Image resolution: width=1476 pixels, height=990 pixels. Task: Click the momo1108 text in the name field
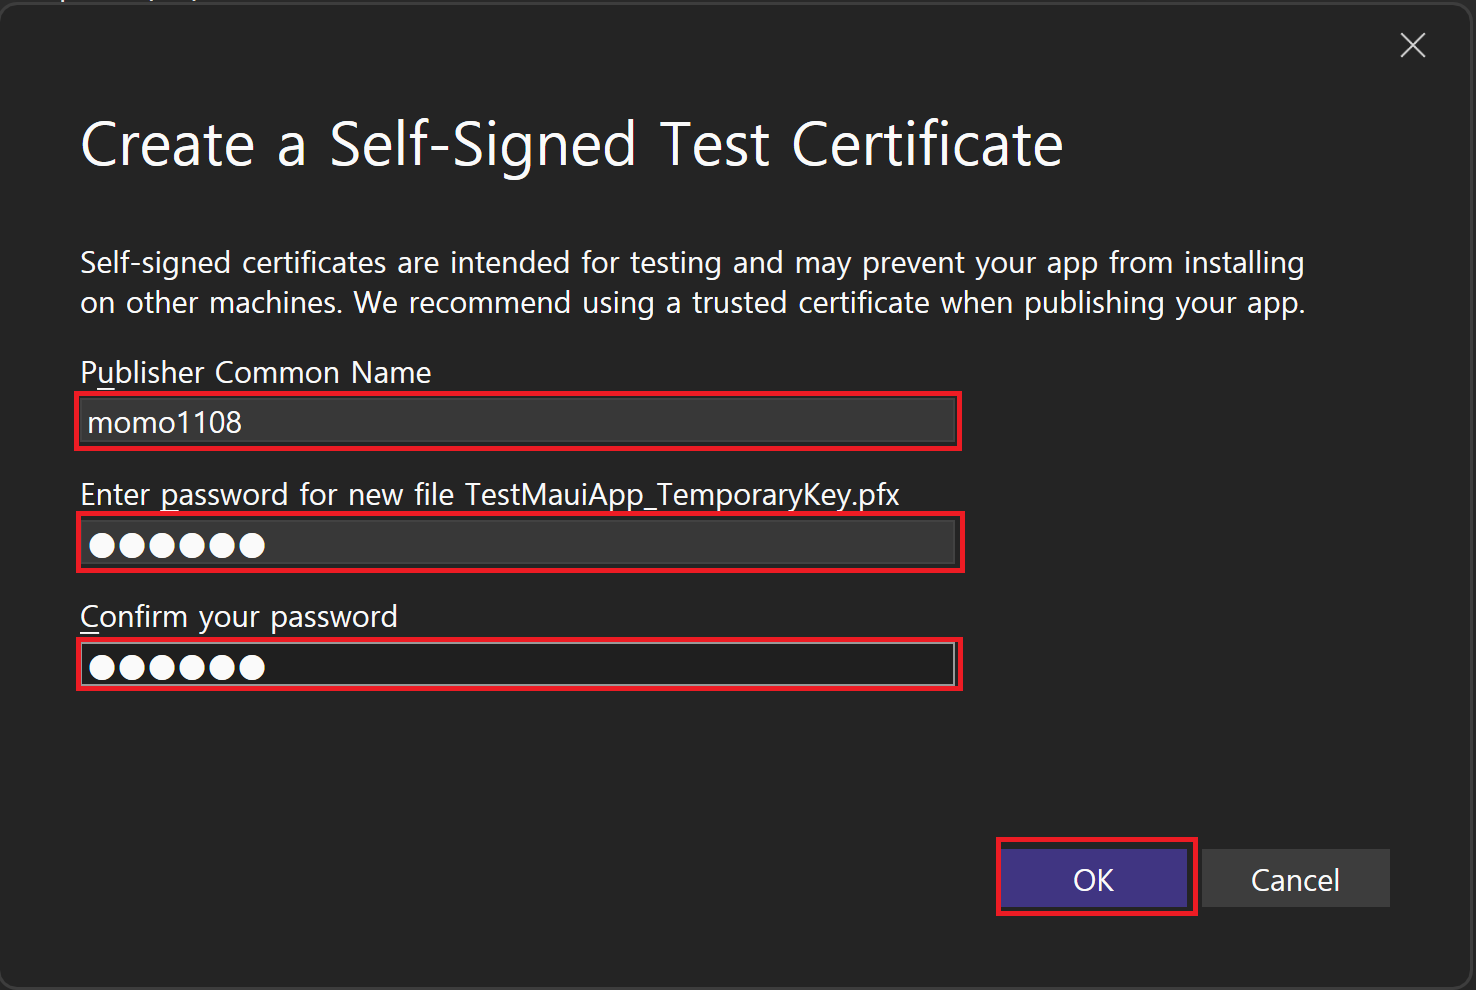tap(165, 423)
